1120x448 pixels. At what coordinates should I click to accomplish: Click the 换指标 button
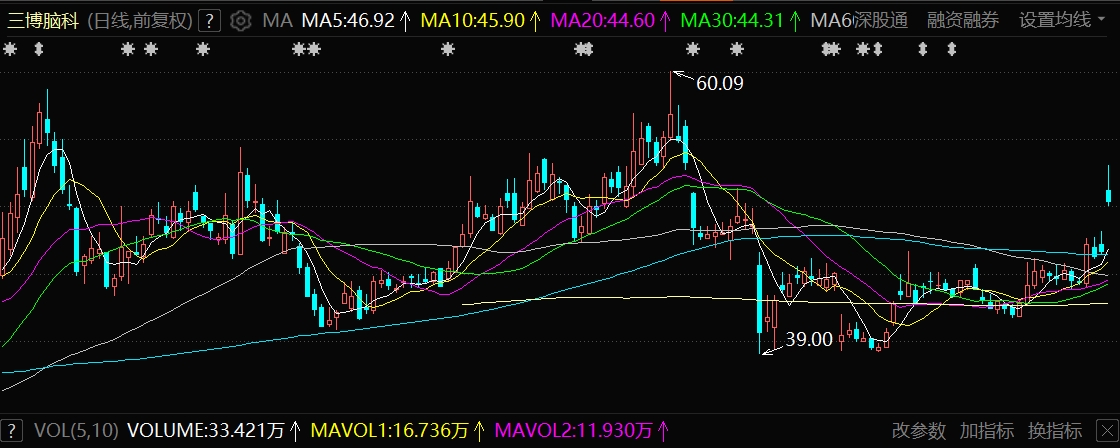1055,431
